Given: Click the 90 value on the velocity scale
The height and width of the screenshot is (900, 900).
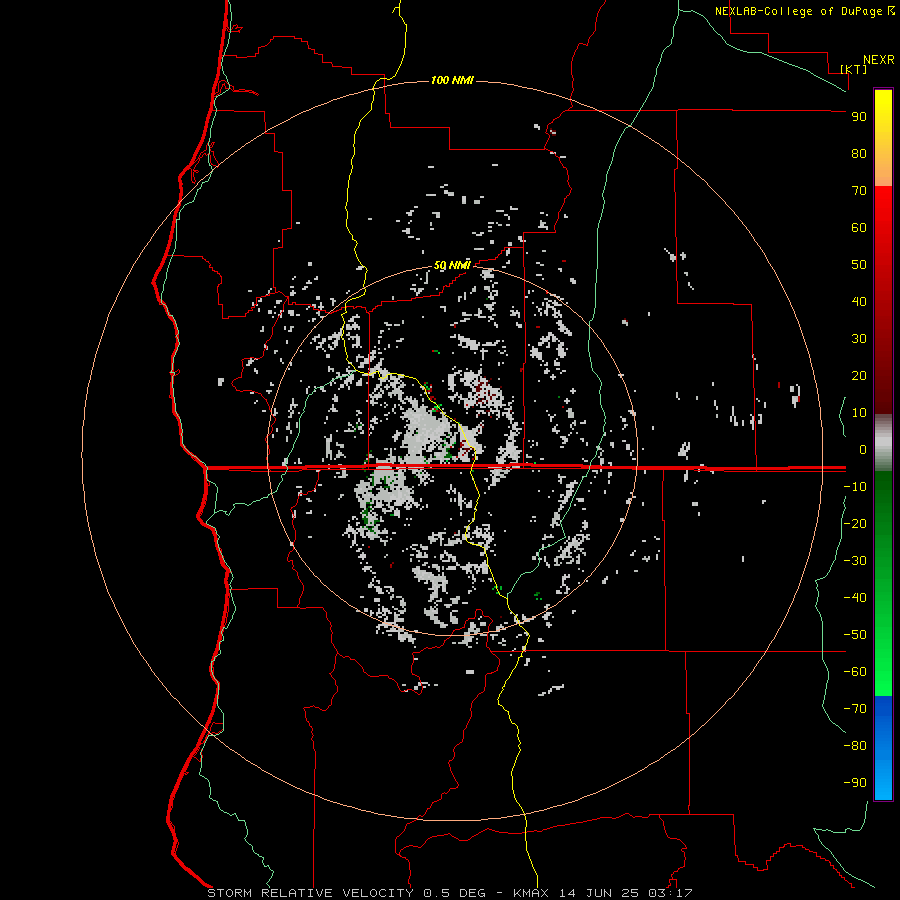Looking at the screenshot, I should (x=859, y=117).
